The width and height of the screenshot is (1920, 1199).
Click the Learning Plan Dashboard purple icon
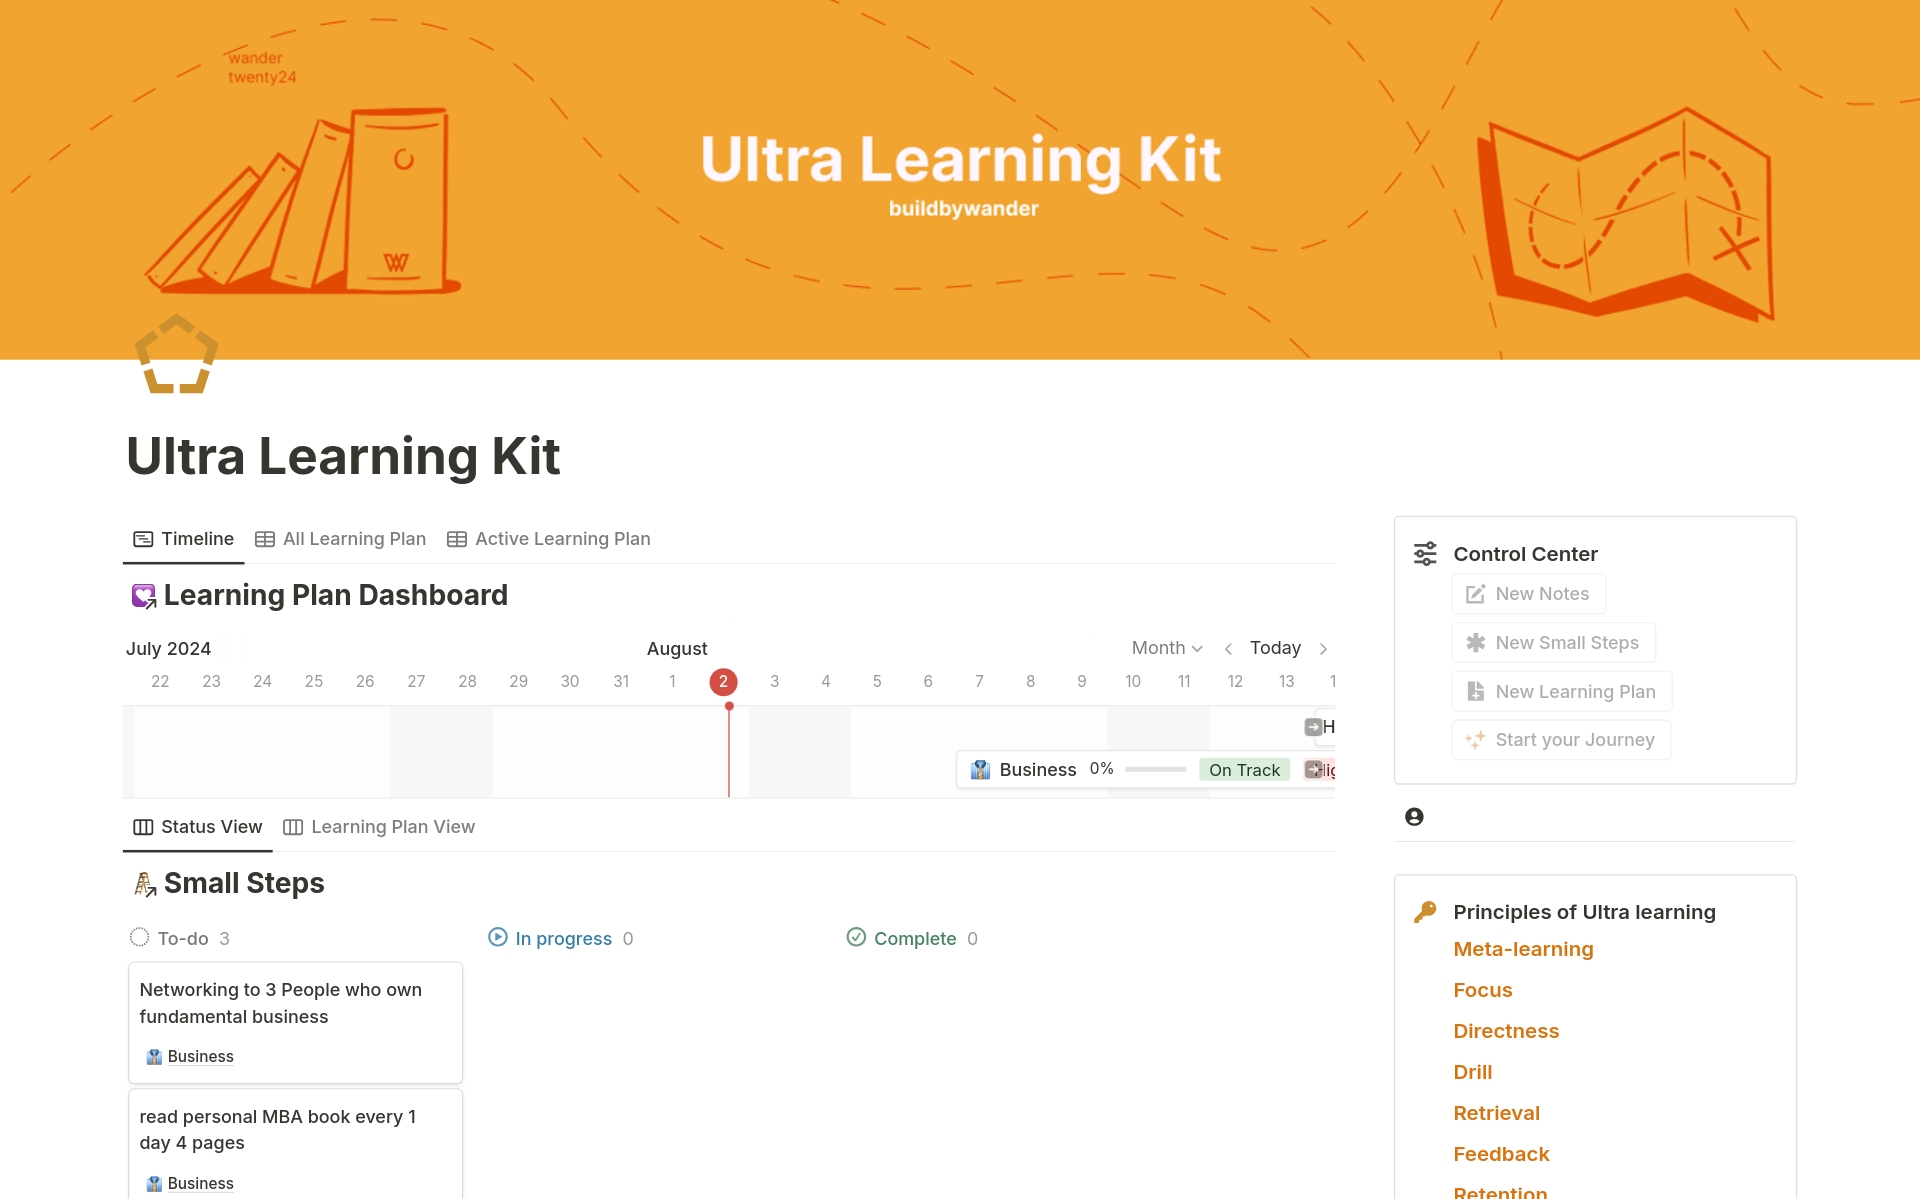(x=142, y=595)
